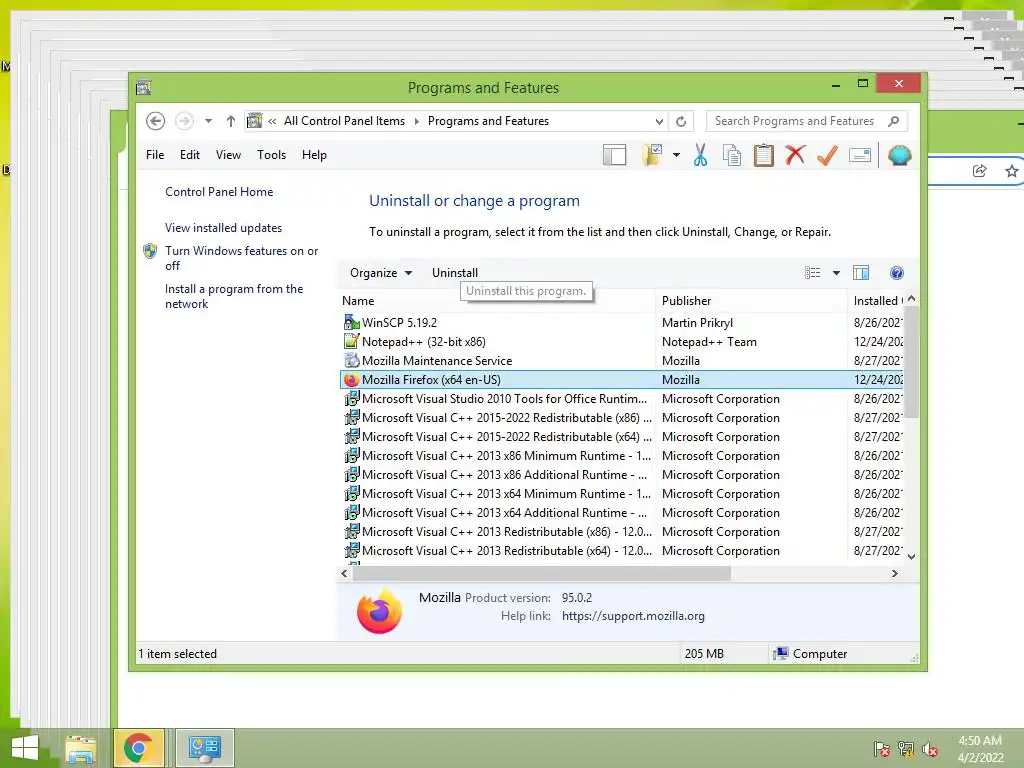The height and width of the screenshot is (768, 1024).
Task: Click the red X Delete toolbar icon
Action: coord(795,155)
